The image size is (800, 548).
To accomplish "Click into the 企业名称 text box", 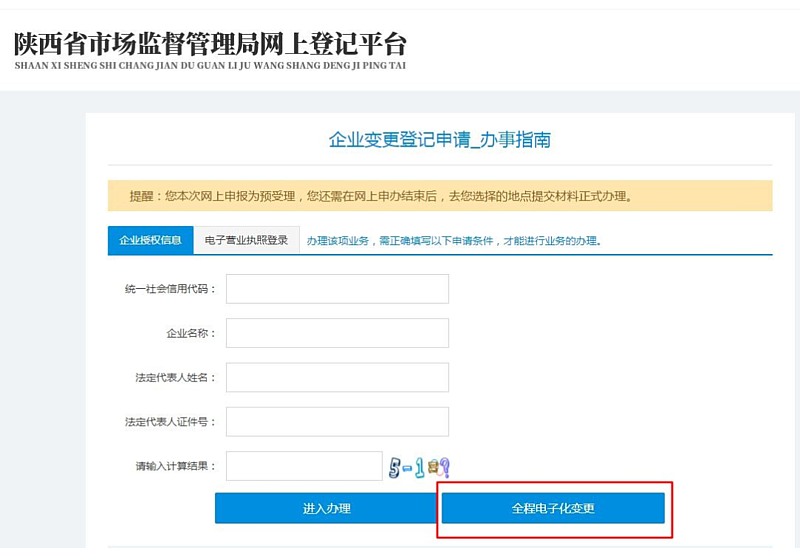I will [x=337, y=333].
